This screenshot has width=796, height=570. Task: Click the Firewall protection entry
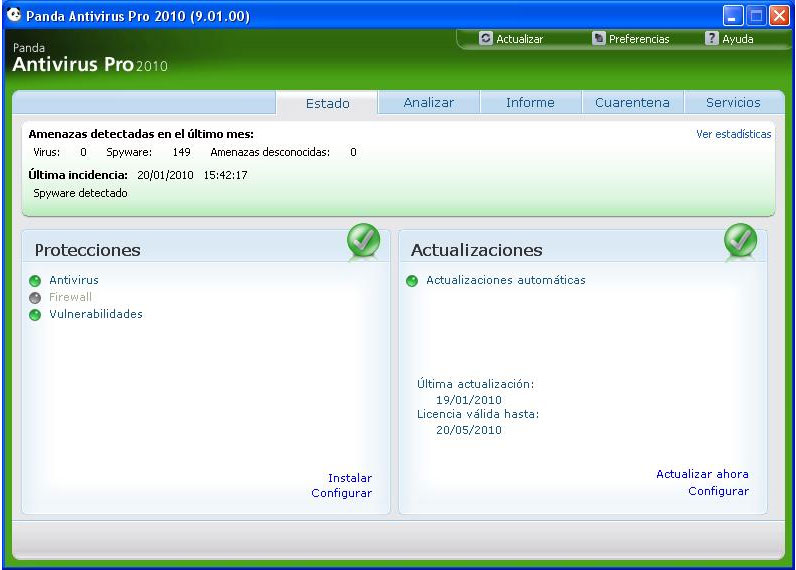71,297
